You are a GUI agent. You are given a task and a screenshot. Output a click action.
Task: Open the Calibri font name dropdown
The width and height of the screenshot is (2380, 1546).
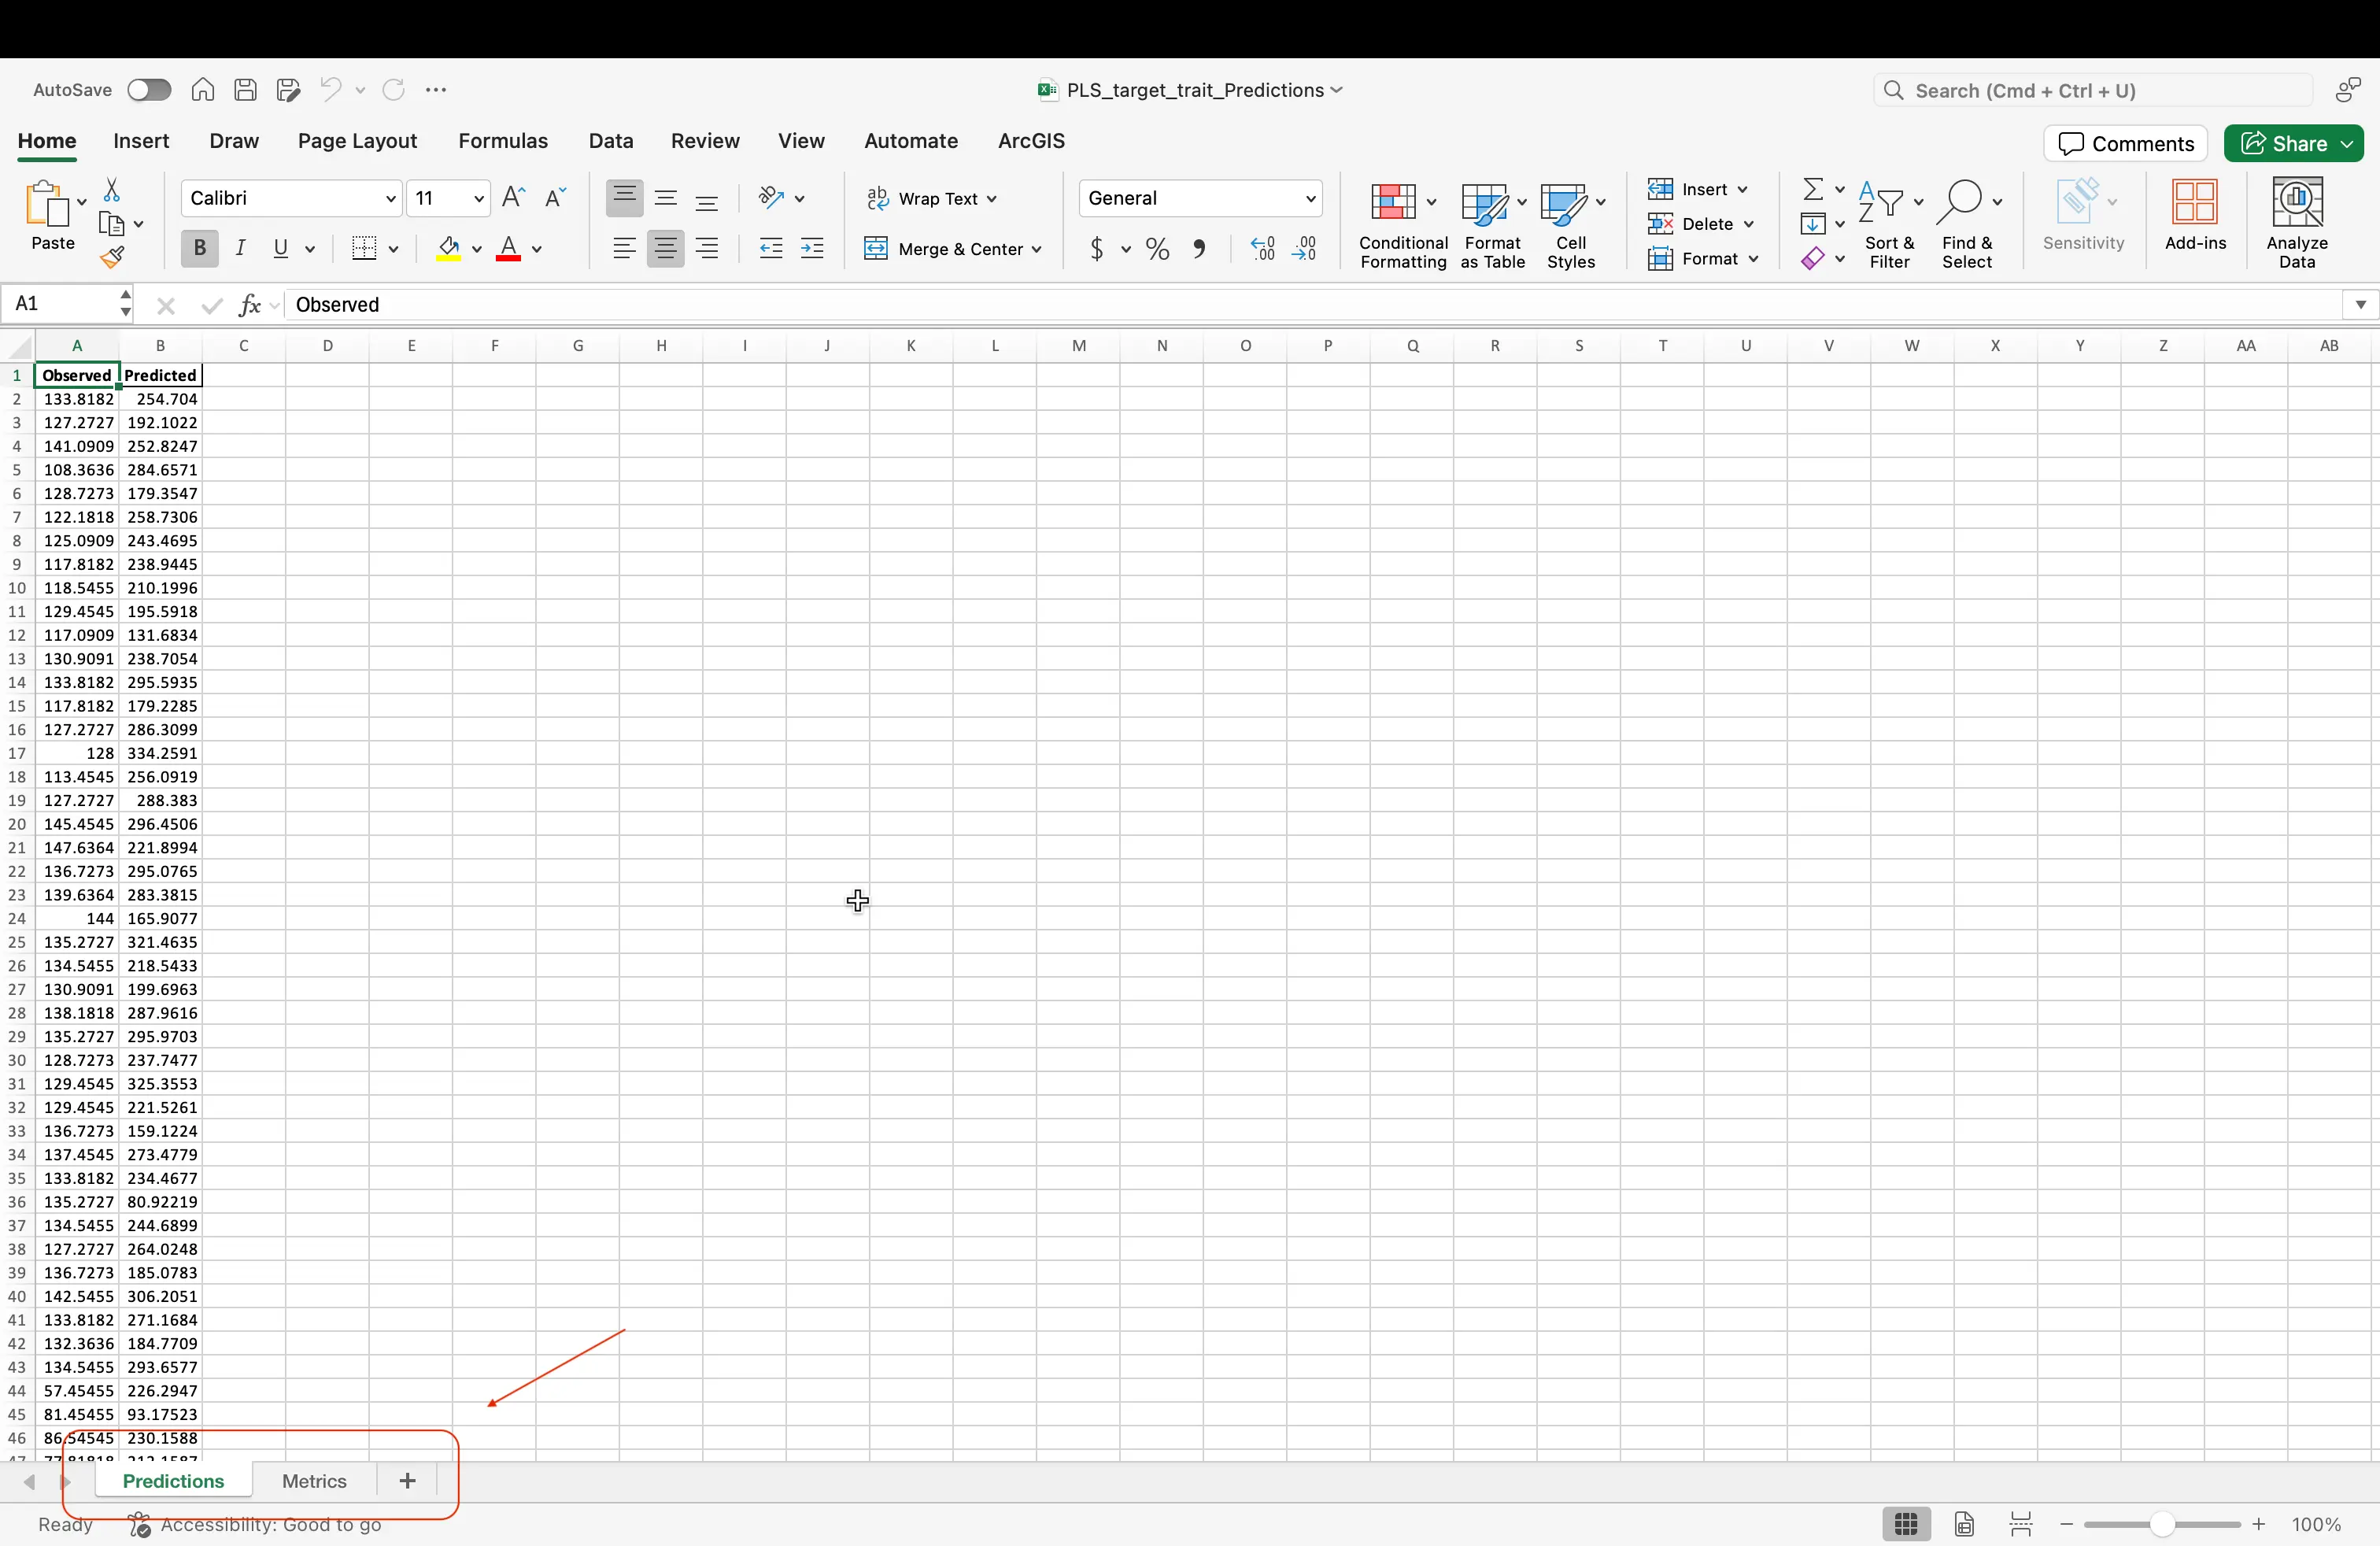[x=390, y=199]
